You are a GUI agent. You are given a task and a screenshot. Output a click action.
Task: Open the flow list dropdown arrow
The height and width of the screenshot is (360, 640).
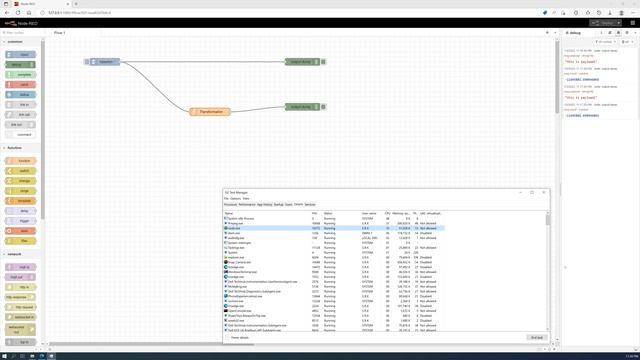coord(555,33)
